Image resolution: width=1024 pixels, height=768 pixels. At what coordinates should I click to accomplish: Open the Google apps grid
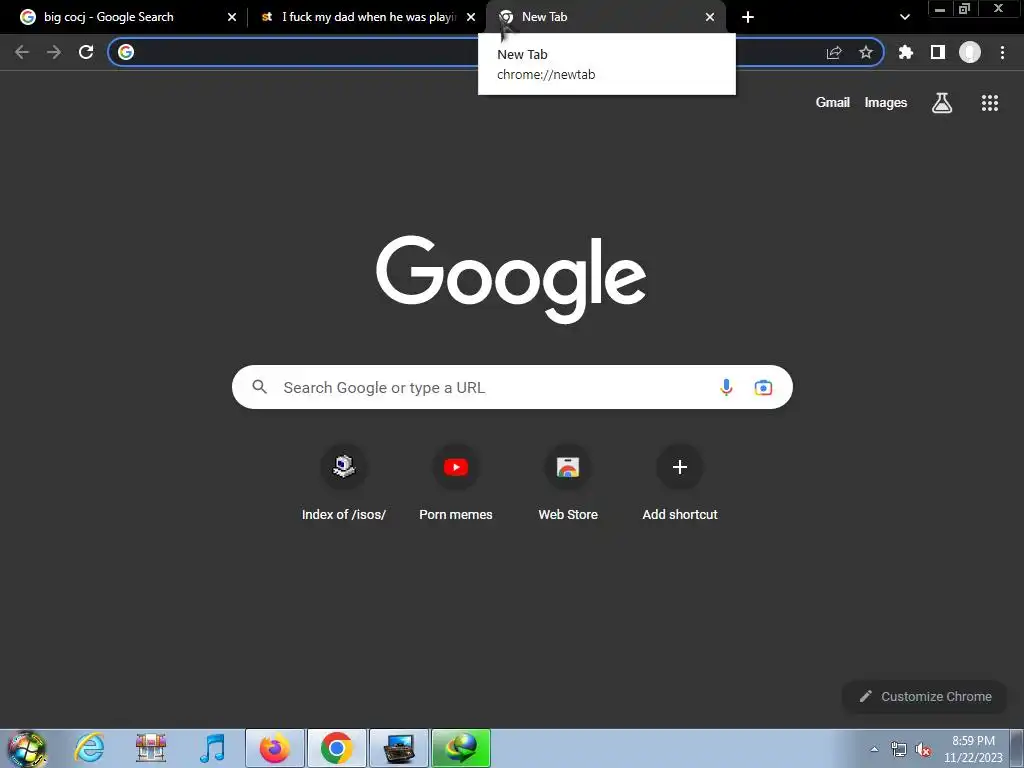tap(990, 103)
